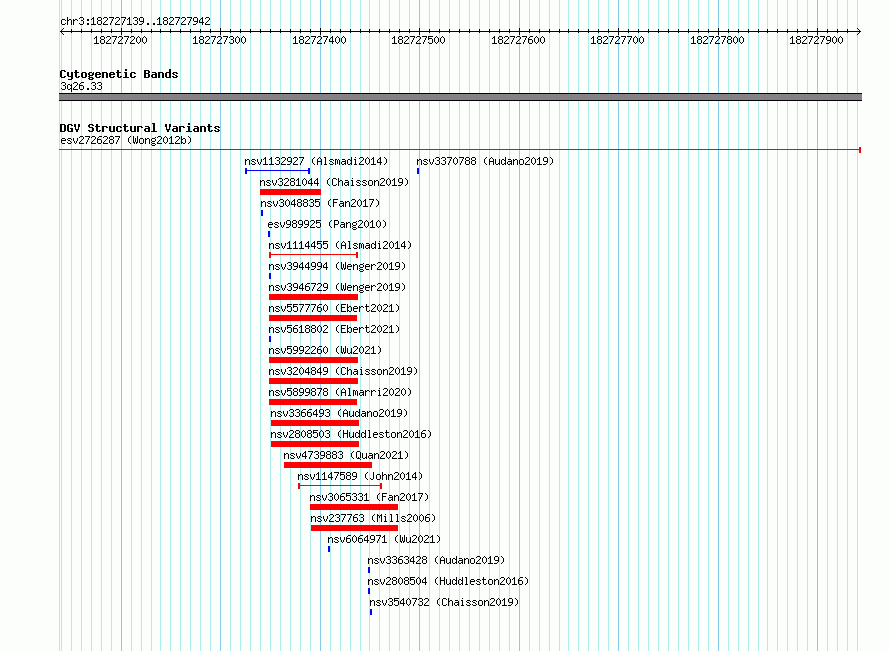Click the red bar under nsv3946729
Screen dimensions: 890x651
coord(313,297)
